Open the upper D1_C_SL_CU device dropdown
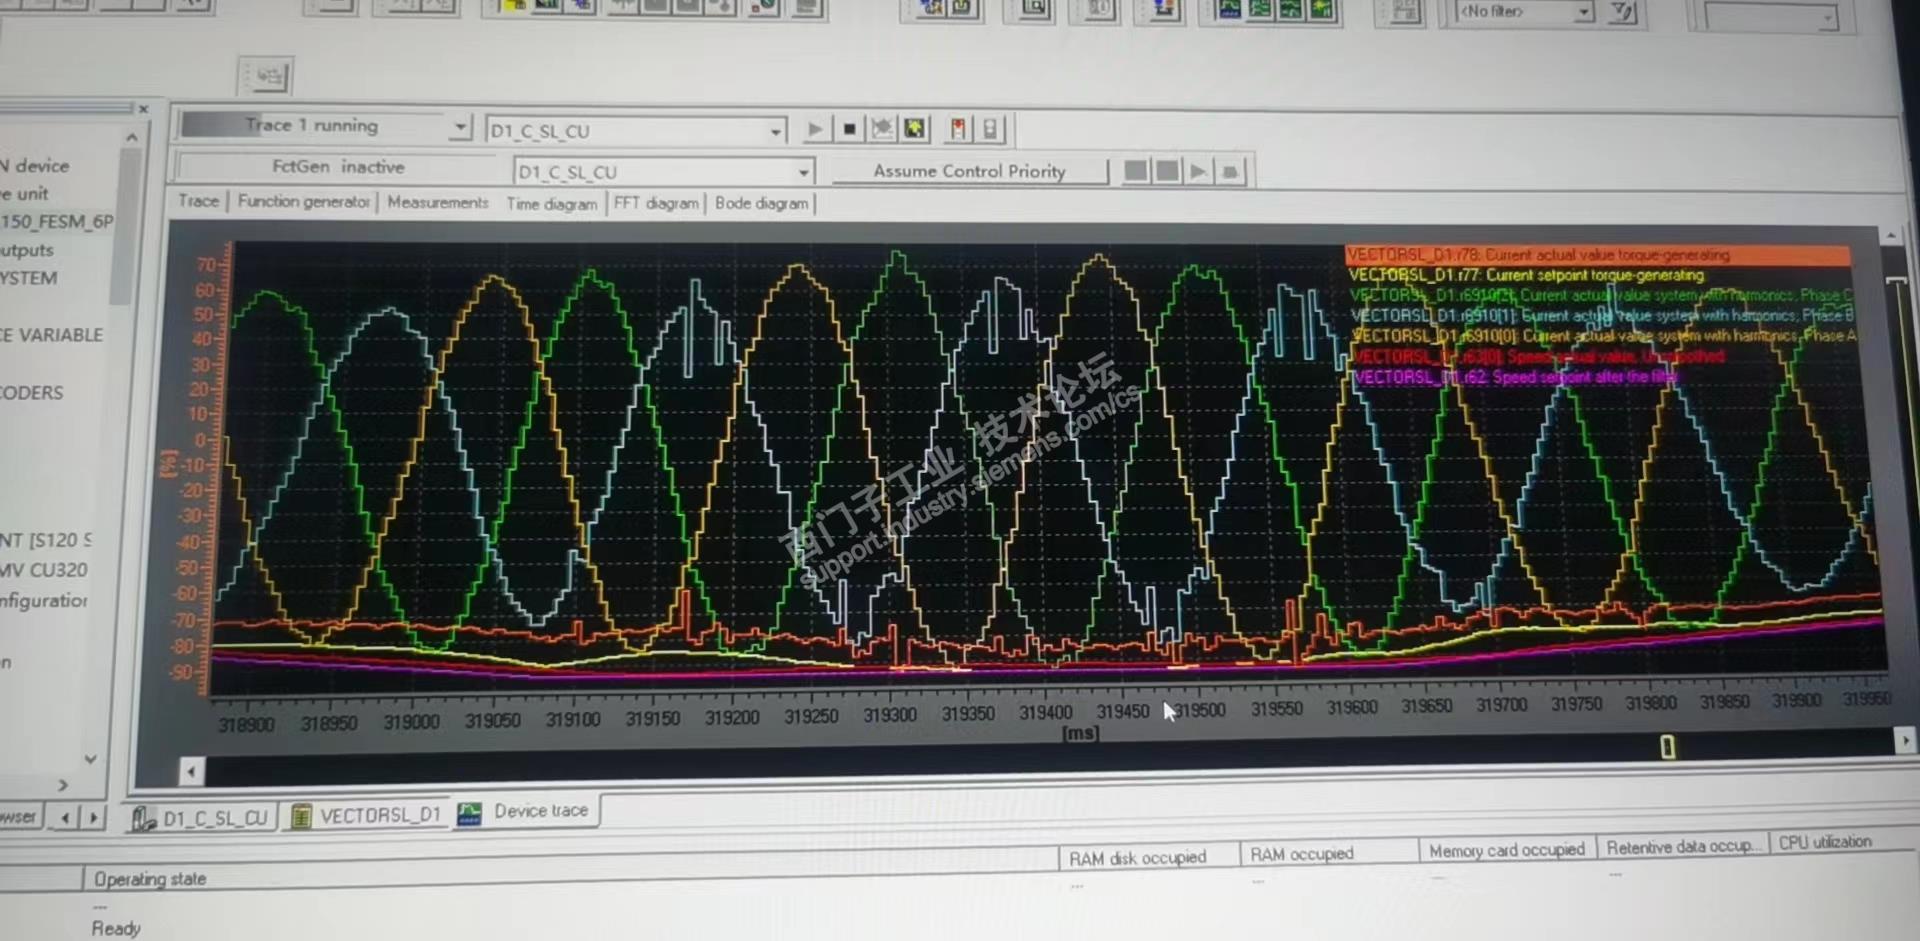 (x=775, y=131)
